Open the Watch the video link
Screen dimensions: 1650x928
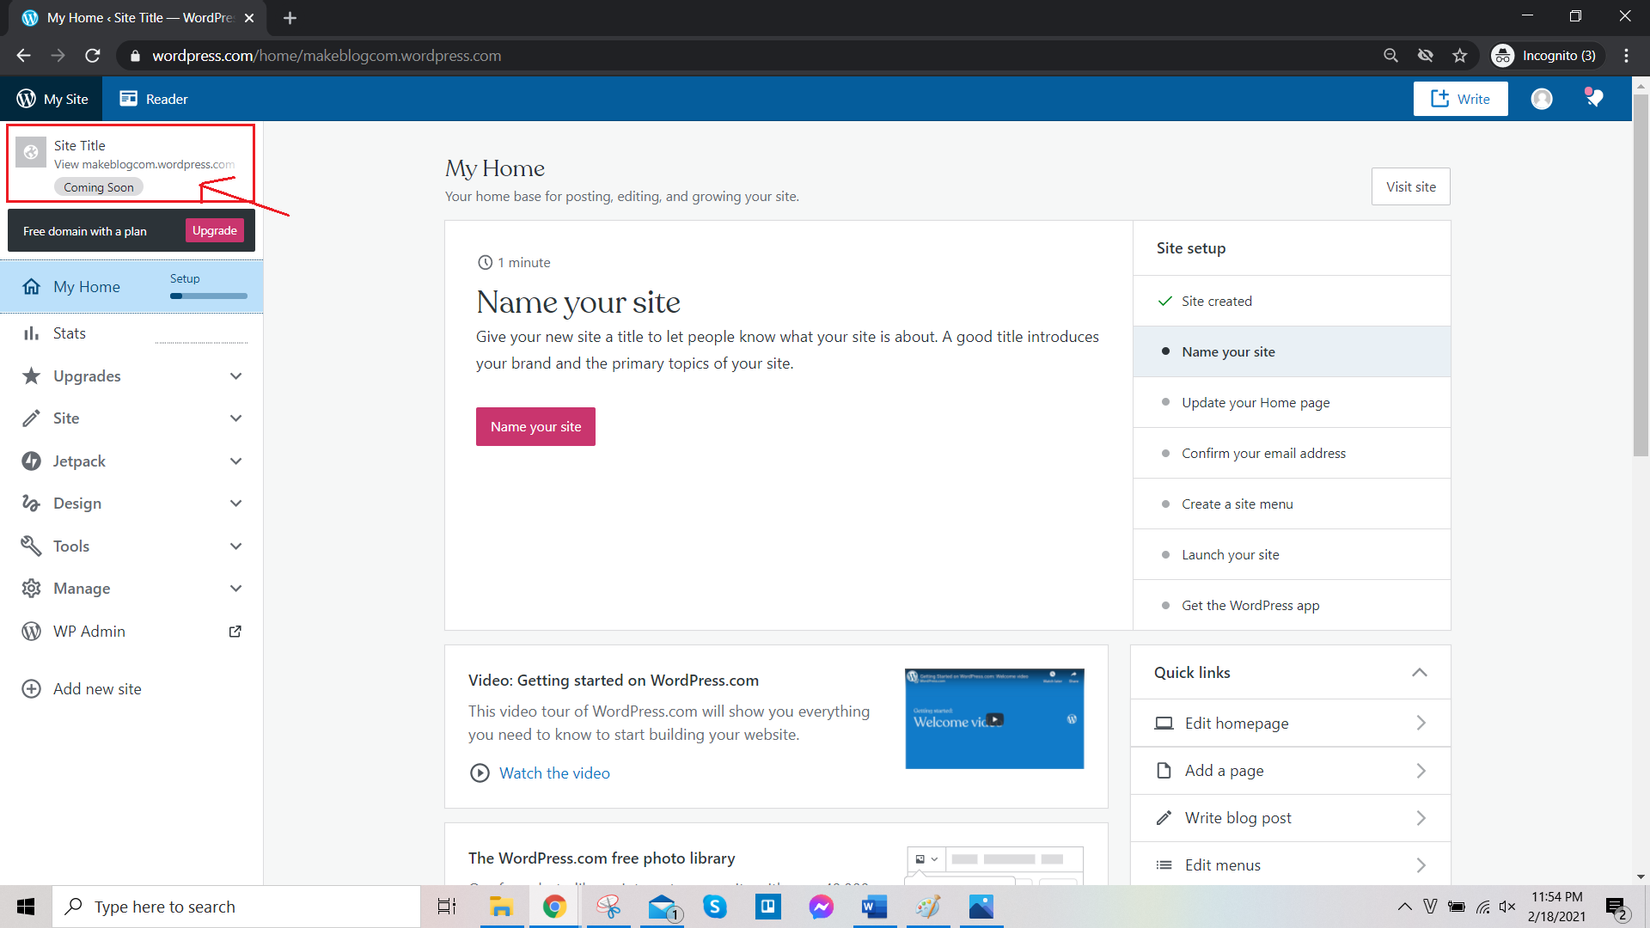pyautogui.click(x=554, y=773)
